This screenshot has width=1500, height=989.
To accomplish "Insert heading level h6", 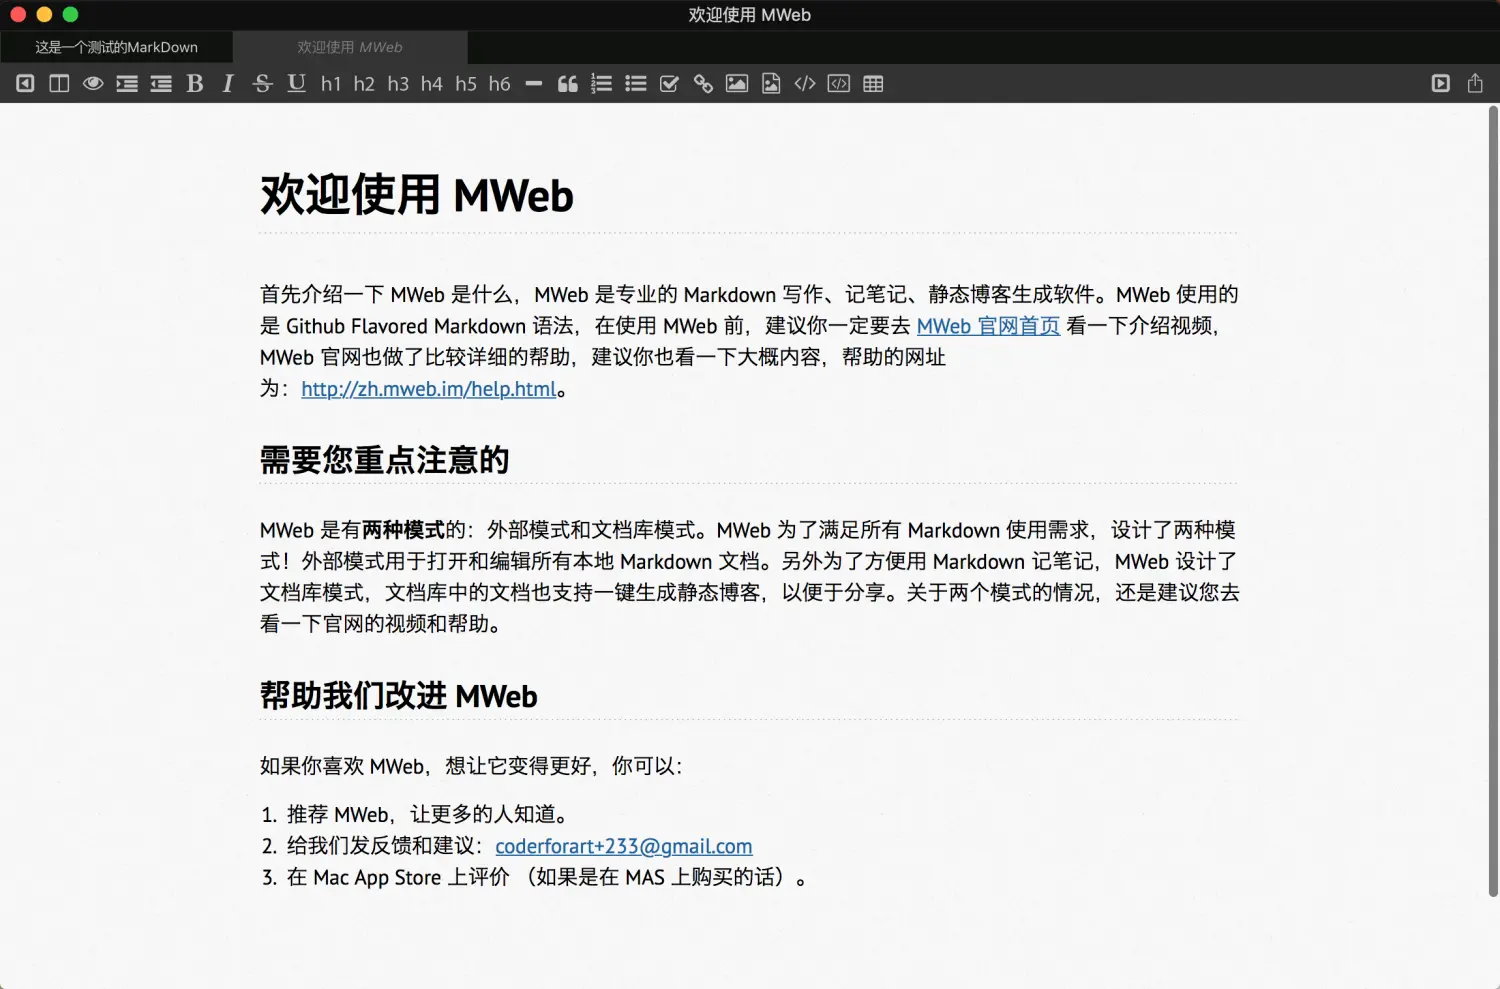I will 500,84.
